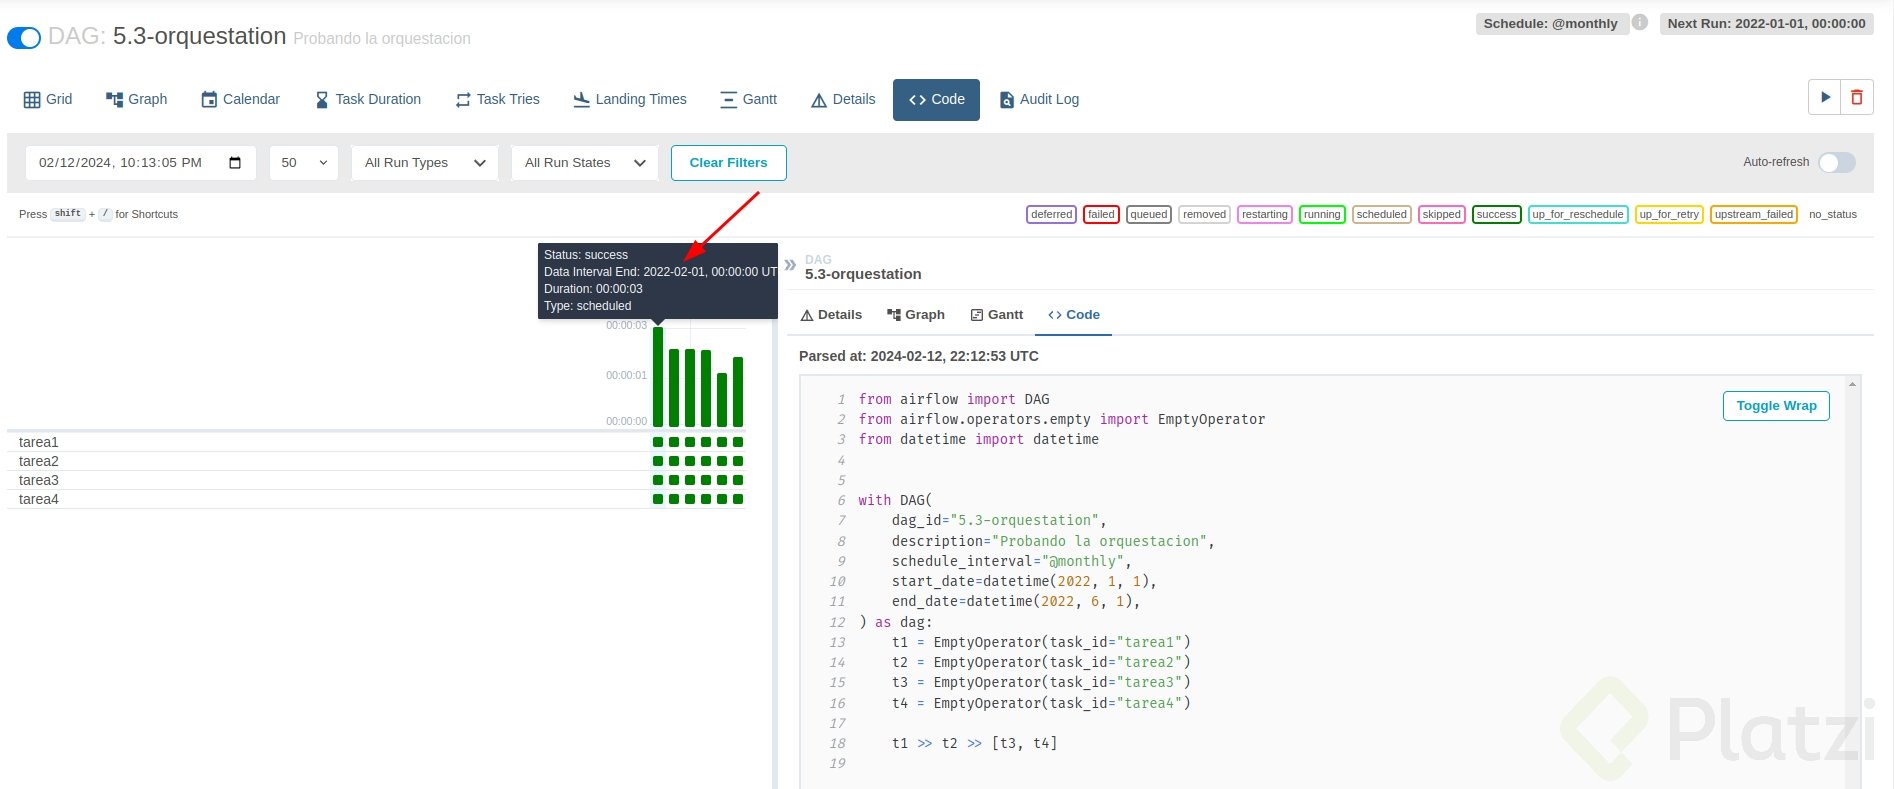Enable the Auto-refresh switch

1836,163
